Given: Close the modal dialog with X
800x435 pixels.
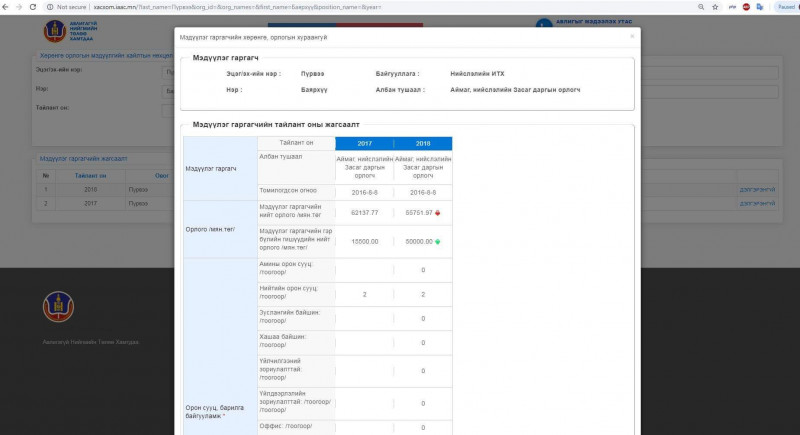Looking at the screenshot, I should (x=631, y=36).
